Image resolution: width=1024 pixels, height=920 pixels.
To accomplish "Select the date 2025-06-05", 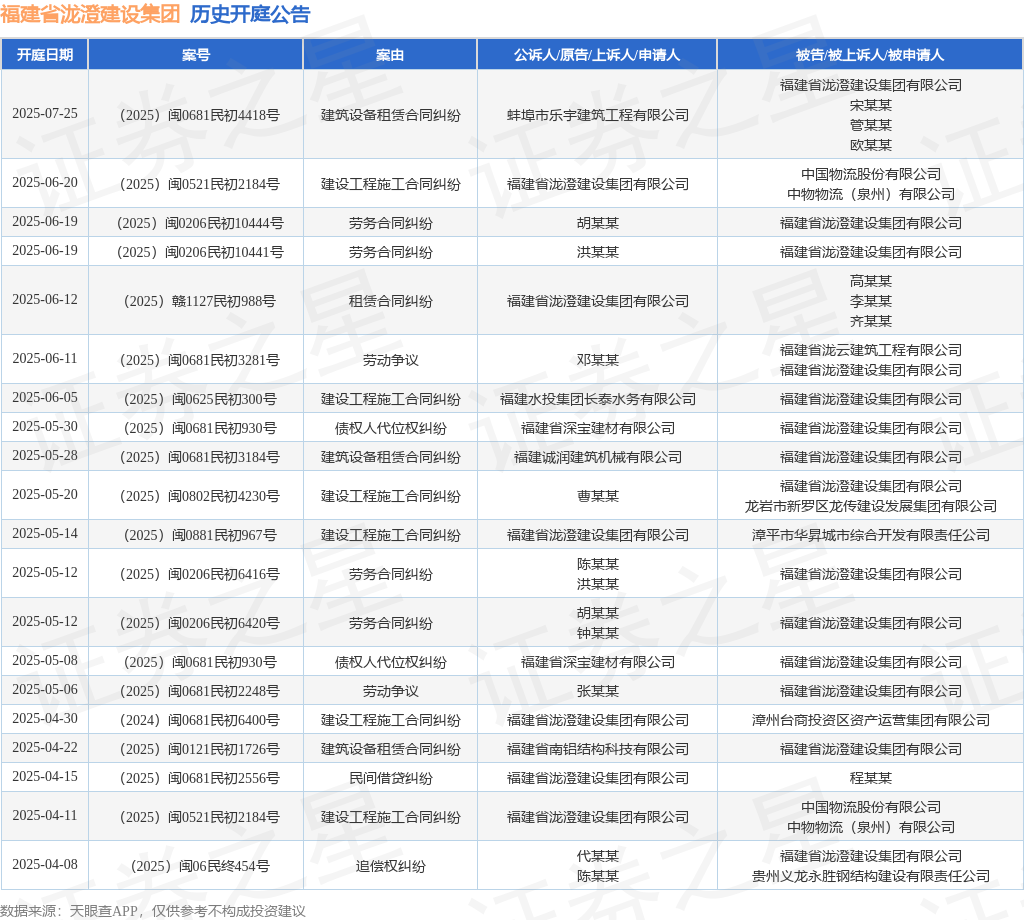I will [x=44, y=398].
